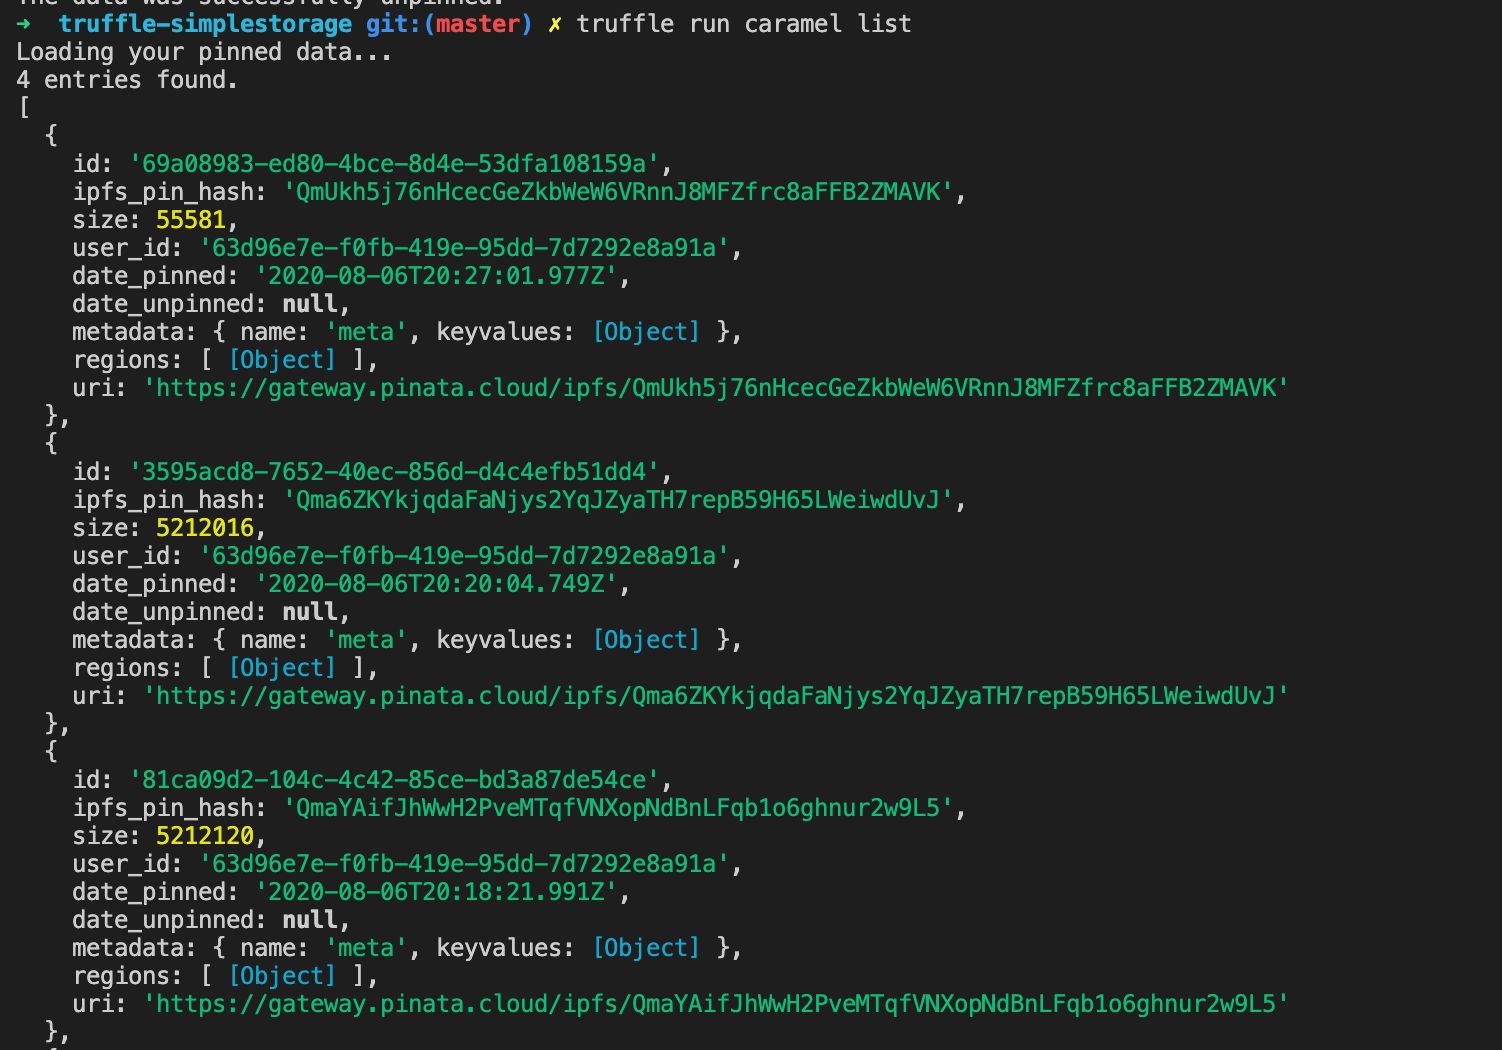Screen dimensions: 1502x1050
Task: Click keyvalues [Object] in third entry metadata
Action: click(x=646, y=948)
